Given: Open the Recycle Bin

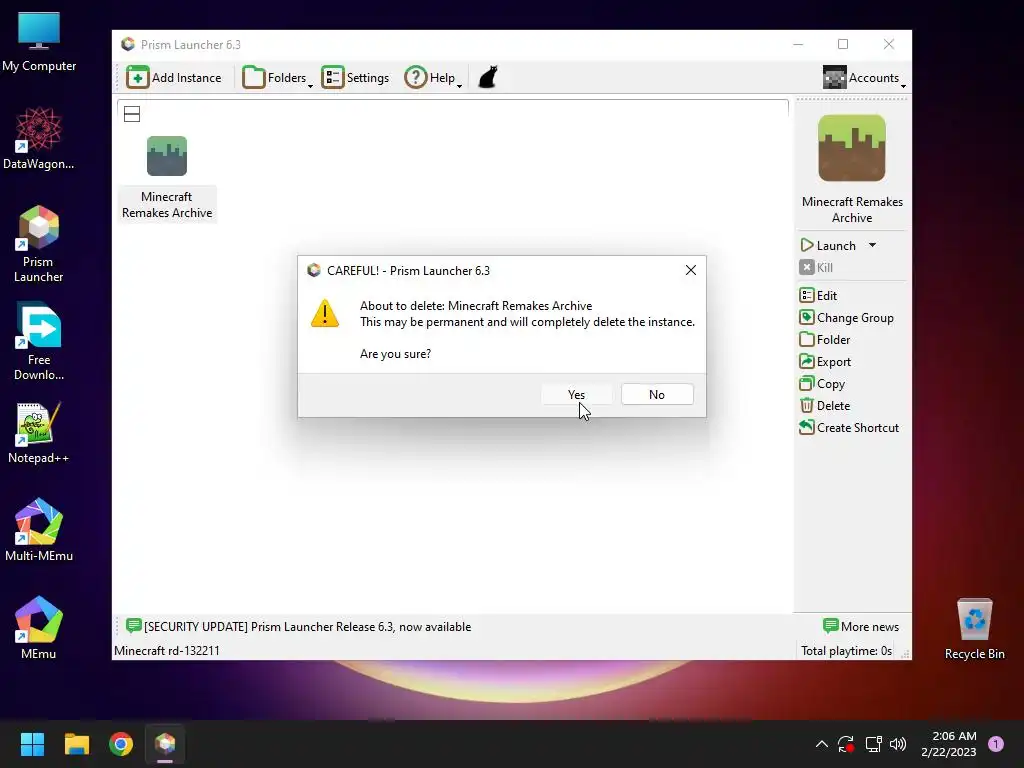Looking at the screenshot, I should point(974,630).
